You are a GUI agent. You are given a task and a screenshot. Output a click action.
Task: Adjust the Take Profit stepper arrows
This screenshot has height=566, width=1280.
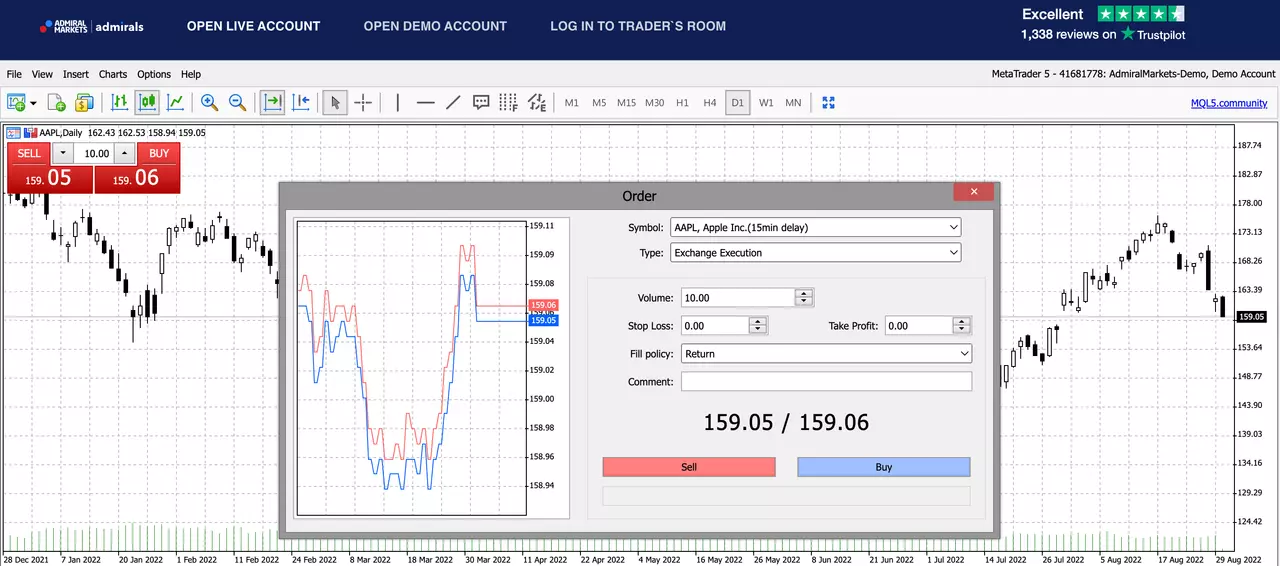click(x=962, y=326)
